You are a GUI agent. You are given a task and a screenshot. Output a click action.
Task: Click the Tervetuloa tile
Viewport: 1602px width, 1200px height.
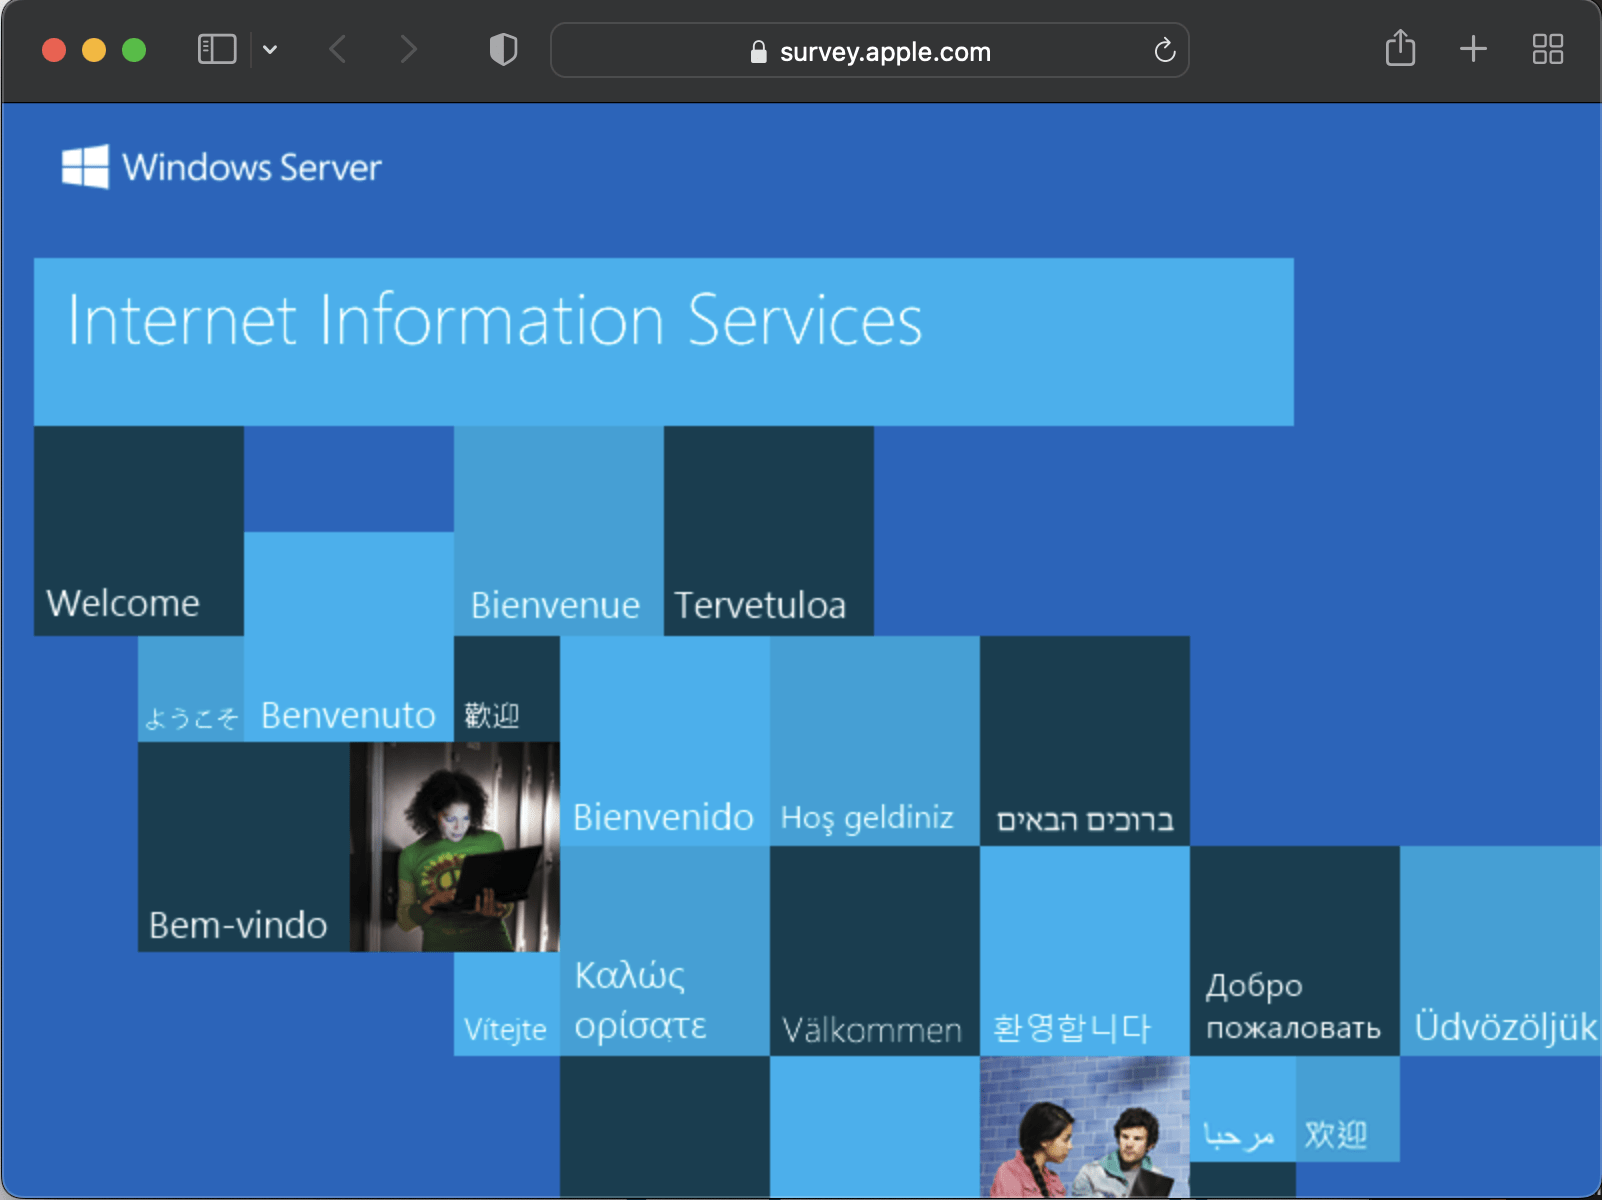(769, 531)
